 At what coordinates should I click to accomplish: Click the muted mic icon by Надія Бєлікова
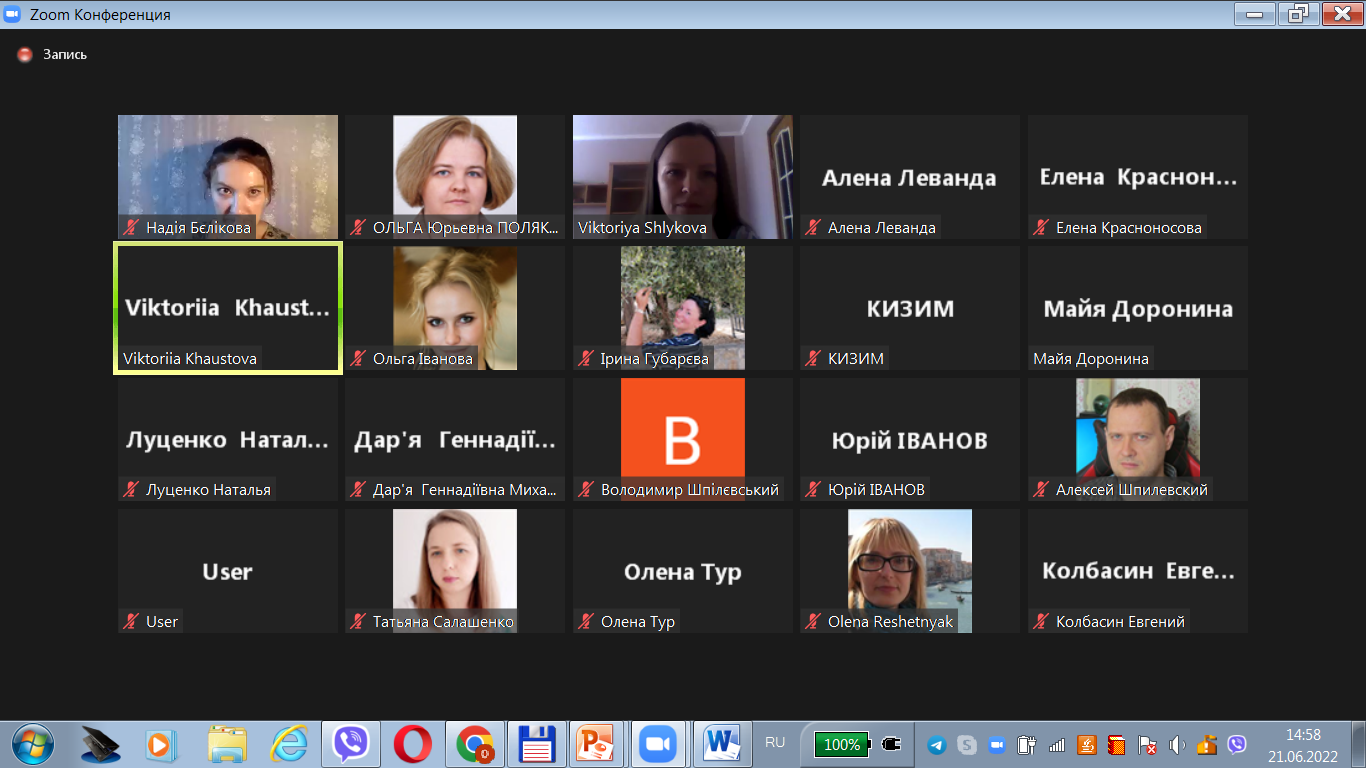coord(131,227)
